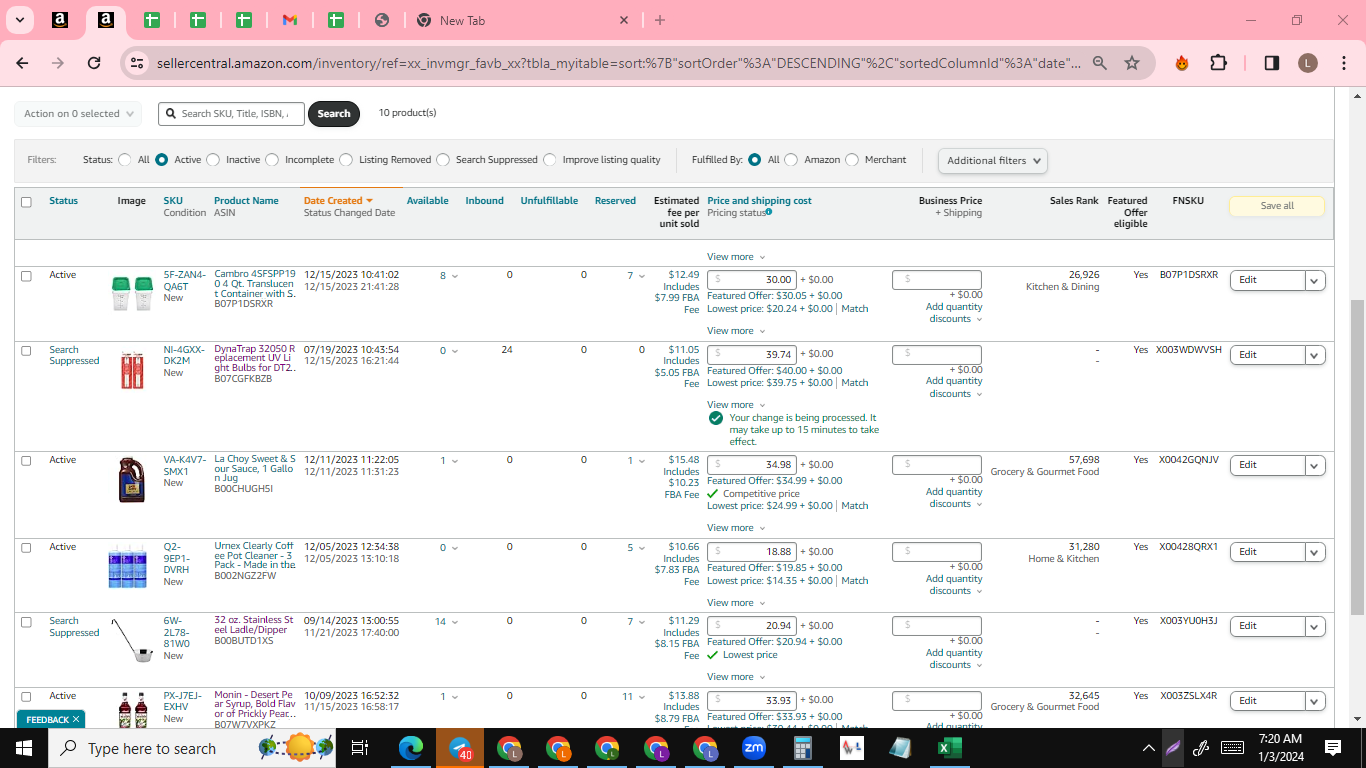Open the Windows notification center
The width and height of the screenshot is (1366, 768).
1333,748
